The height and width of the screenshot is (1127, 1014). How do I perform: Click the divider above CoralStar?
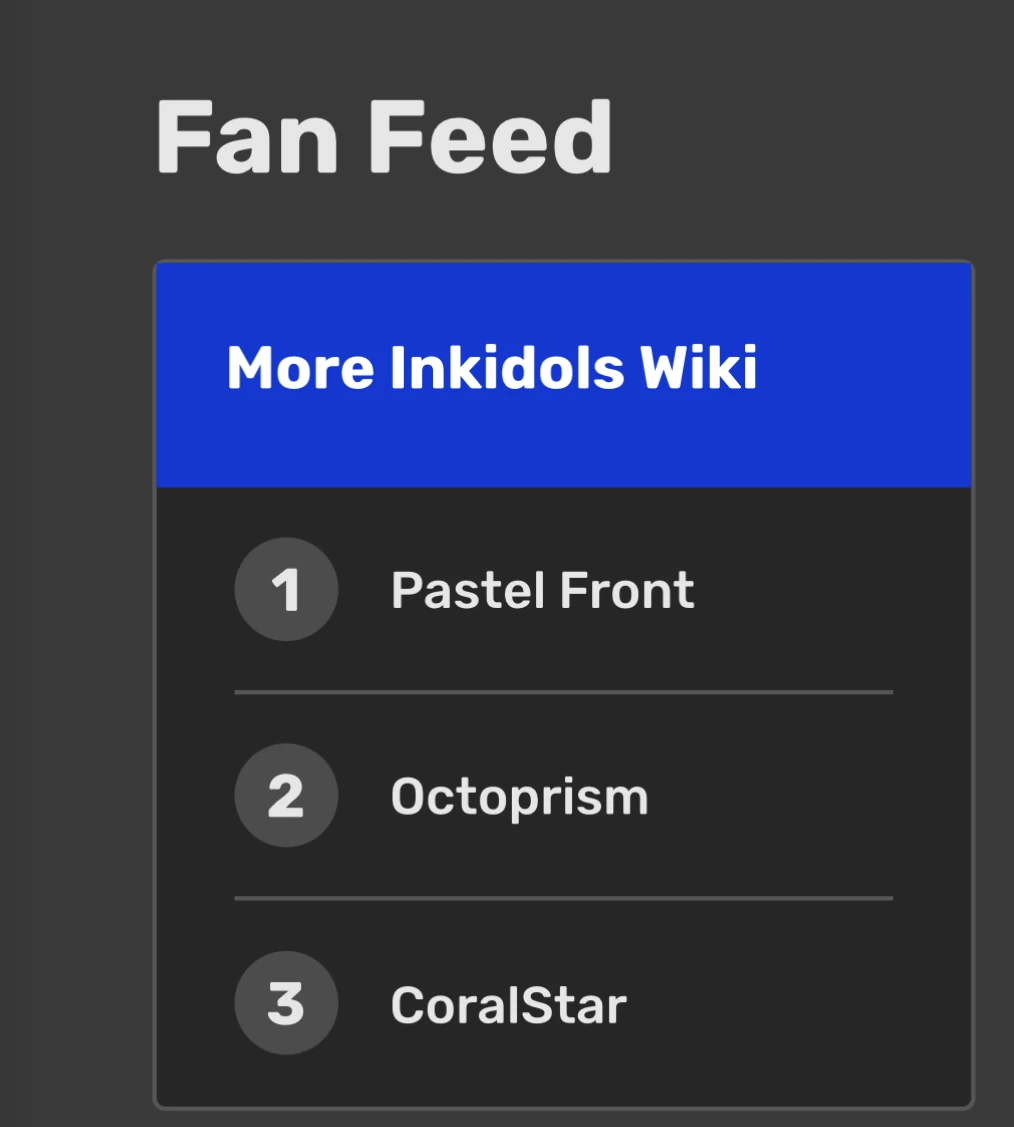click(562, 898)
